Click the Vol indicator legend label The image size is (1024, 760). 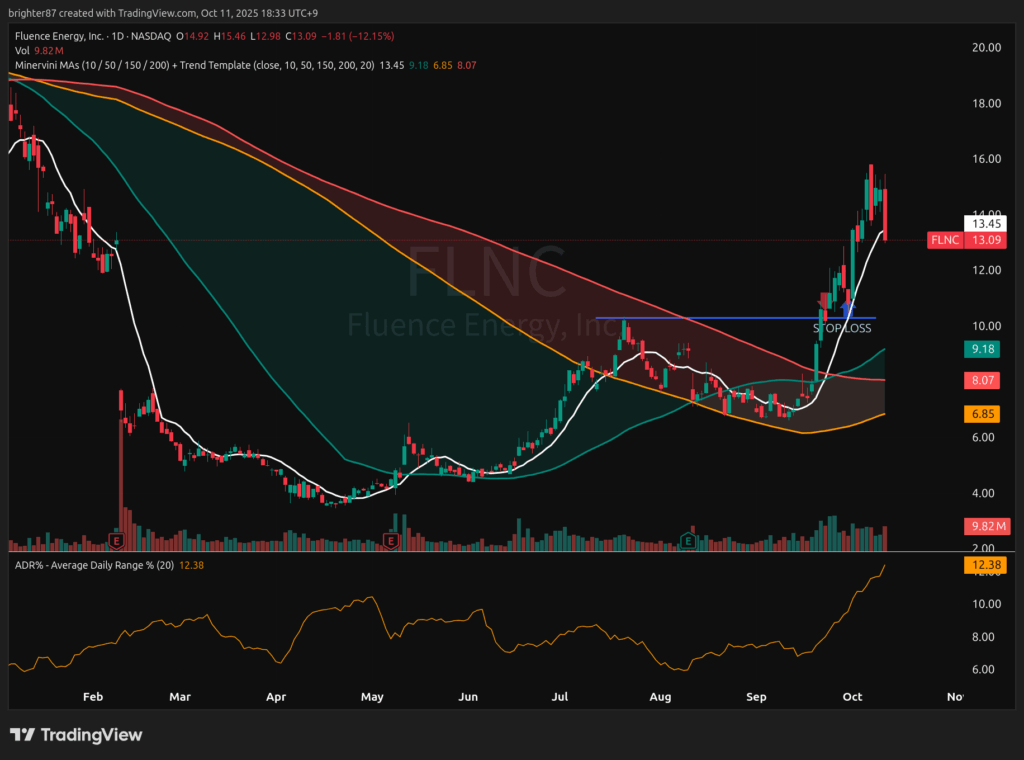pos(21,50)
